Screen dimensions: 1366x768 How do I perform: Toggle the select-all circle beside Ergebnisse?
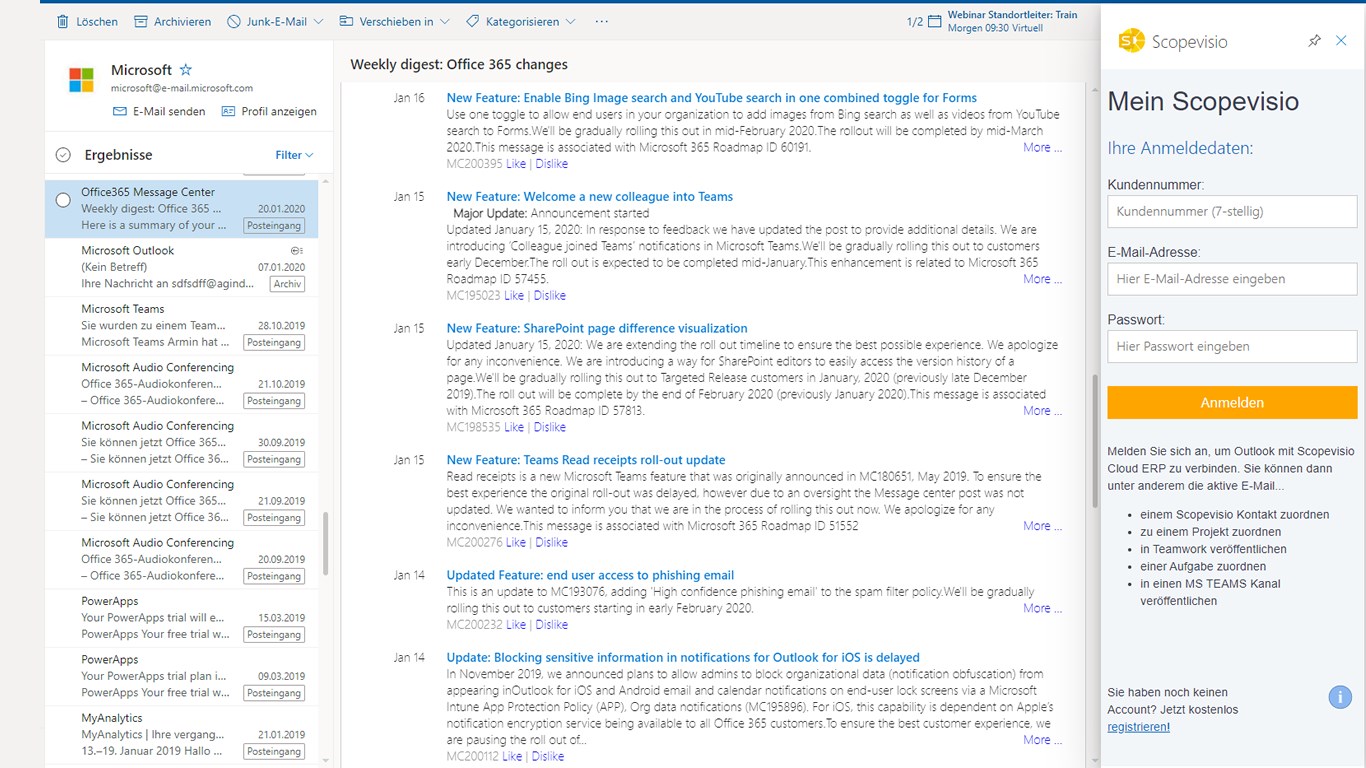[63, 155]
